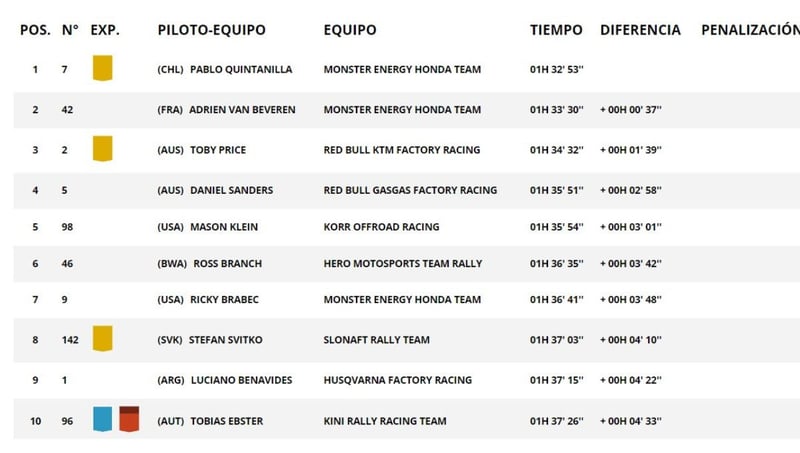This screenshot has width=800, height=453.
Task: Click the red badge in Tobias Ebster's row
Action: [x=129, y=419]
